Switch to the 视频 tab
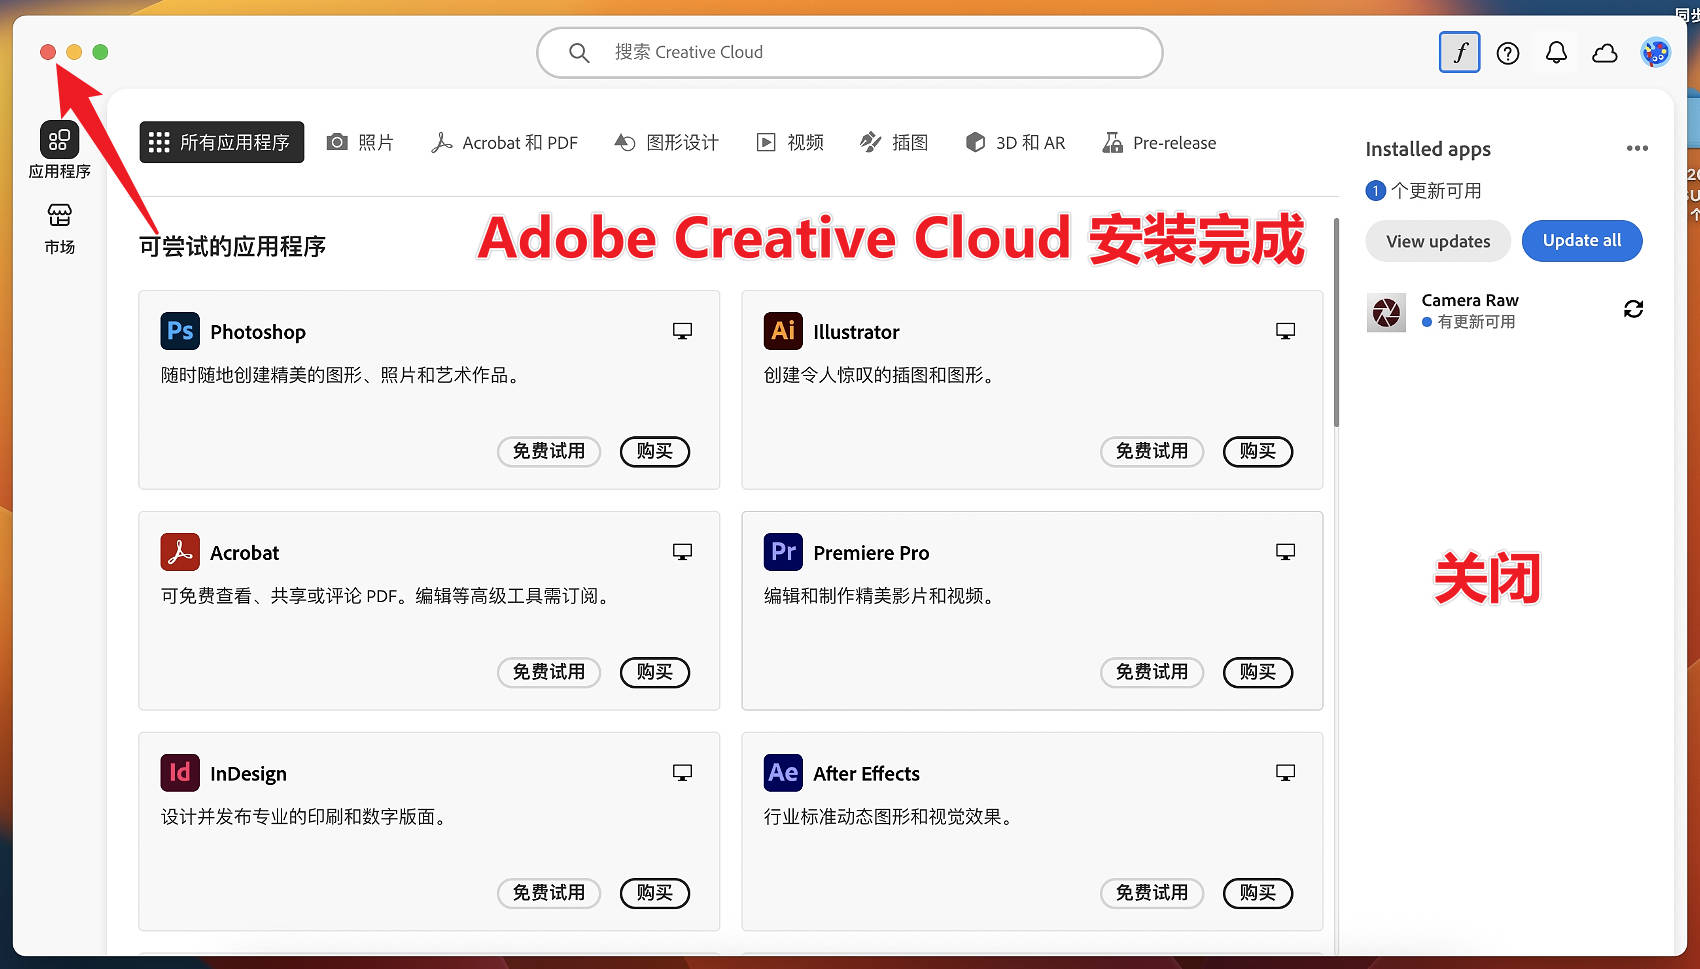Screen dimensions: 1700x969 tap(789, 143)
